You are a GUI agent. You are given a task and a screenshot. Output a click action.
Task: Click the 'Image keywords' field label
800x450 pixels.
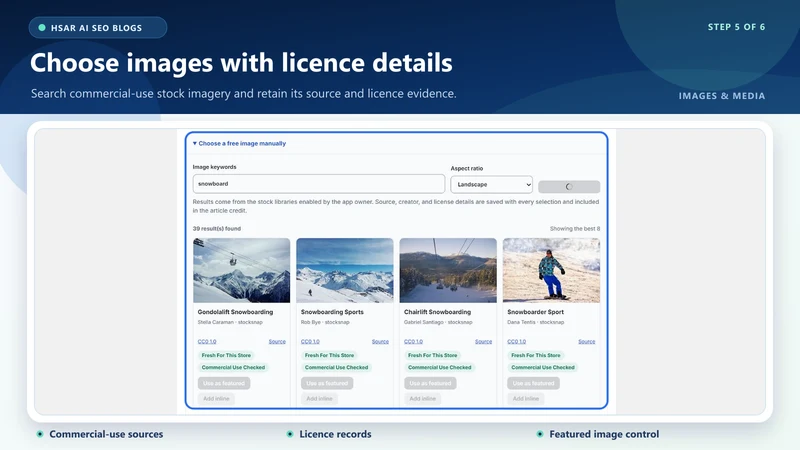(214, 167)
